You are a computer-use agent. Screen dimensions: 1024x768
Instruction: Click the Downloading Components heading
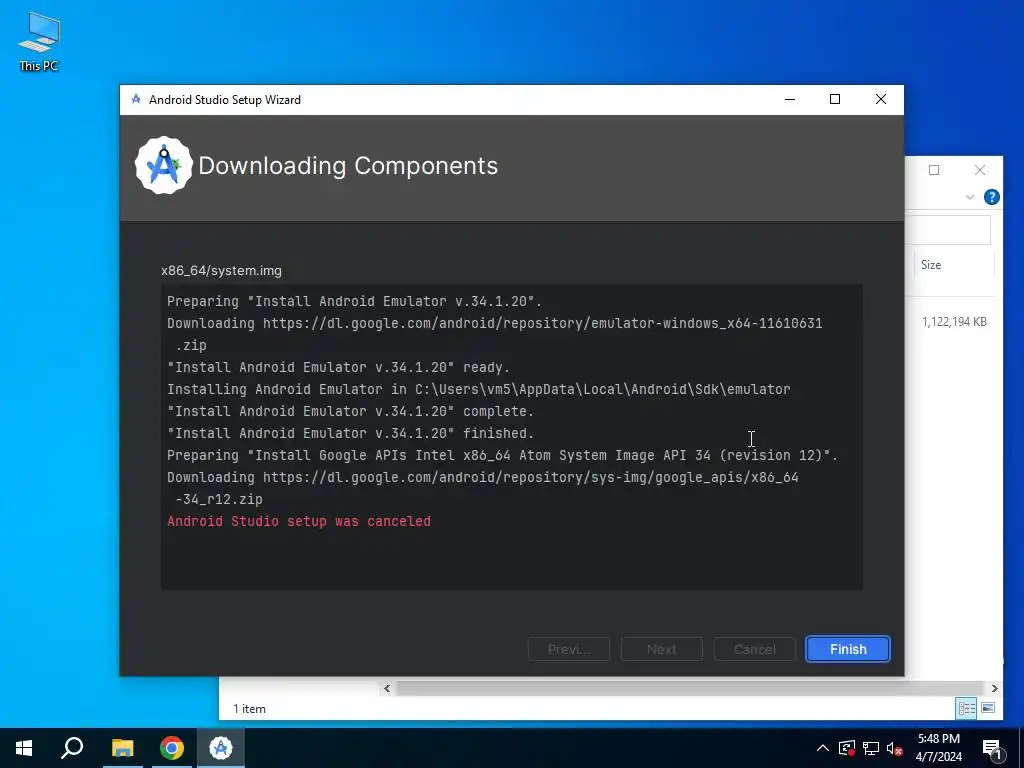(348, 166)
